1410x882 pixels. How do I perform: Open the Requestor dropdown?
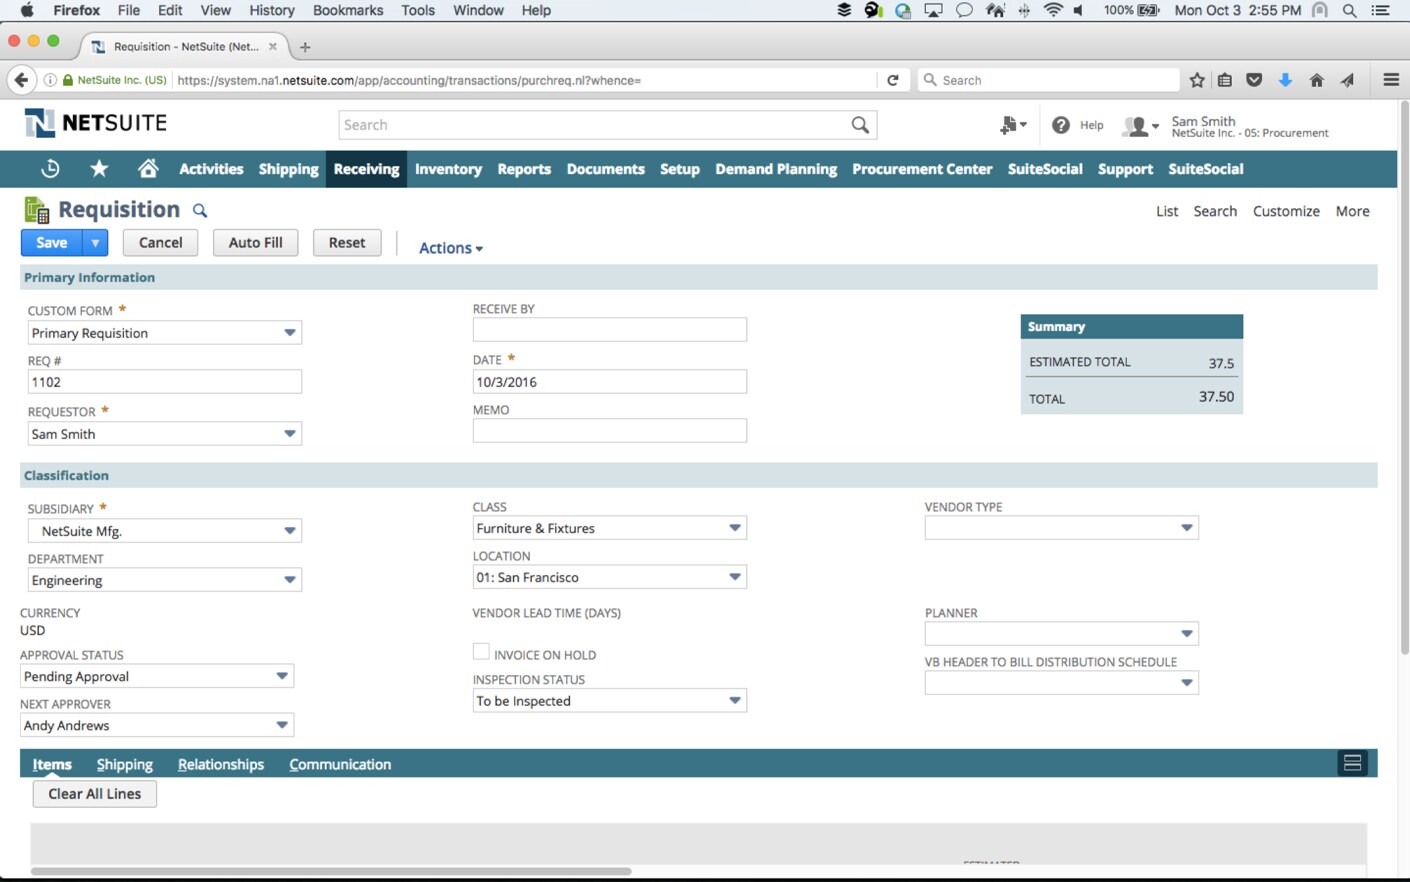point(289,434)
